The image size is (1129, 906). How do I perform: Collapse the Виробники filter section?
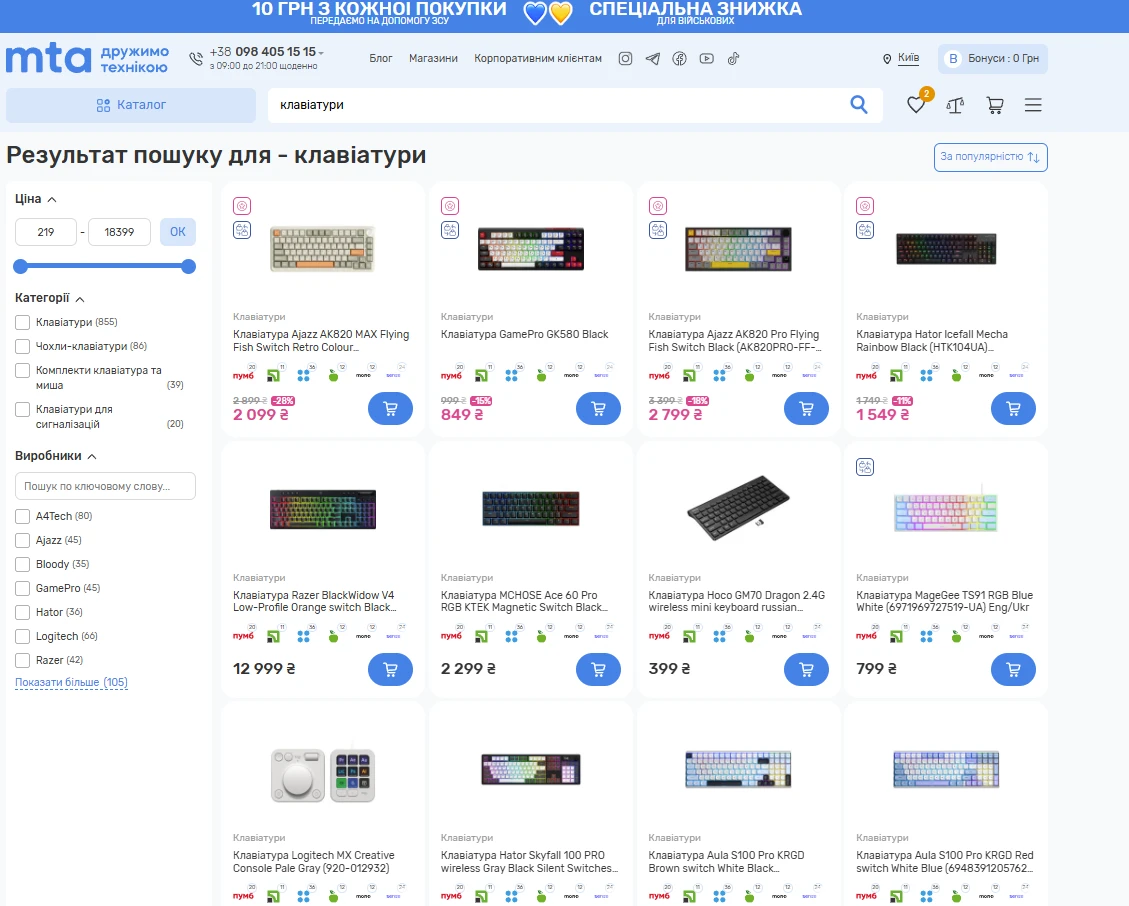click(x=56, y=456)
